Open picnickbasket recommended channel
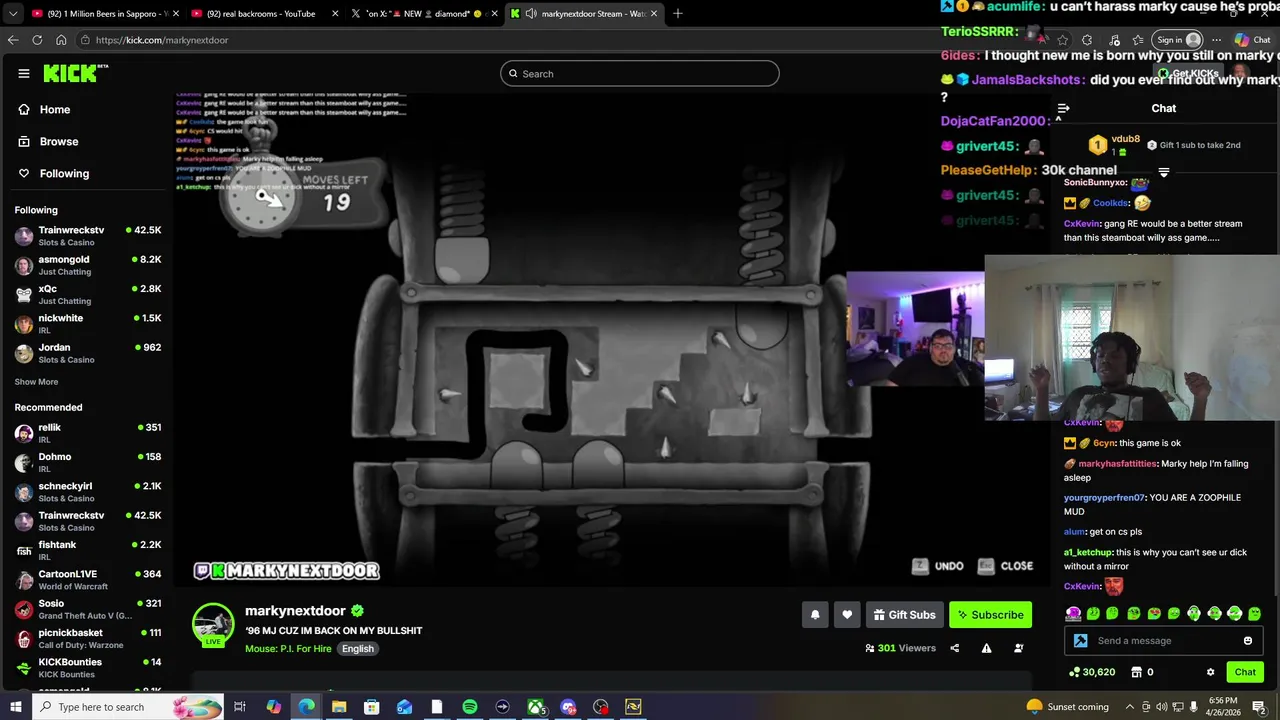The height and width of the screenshot is (720, 1280). (88, 638)
